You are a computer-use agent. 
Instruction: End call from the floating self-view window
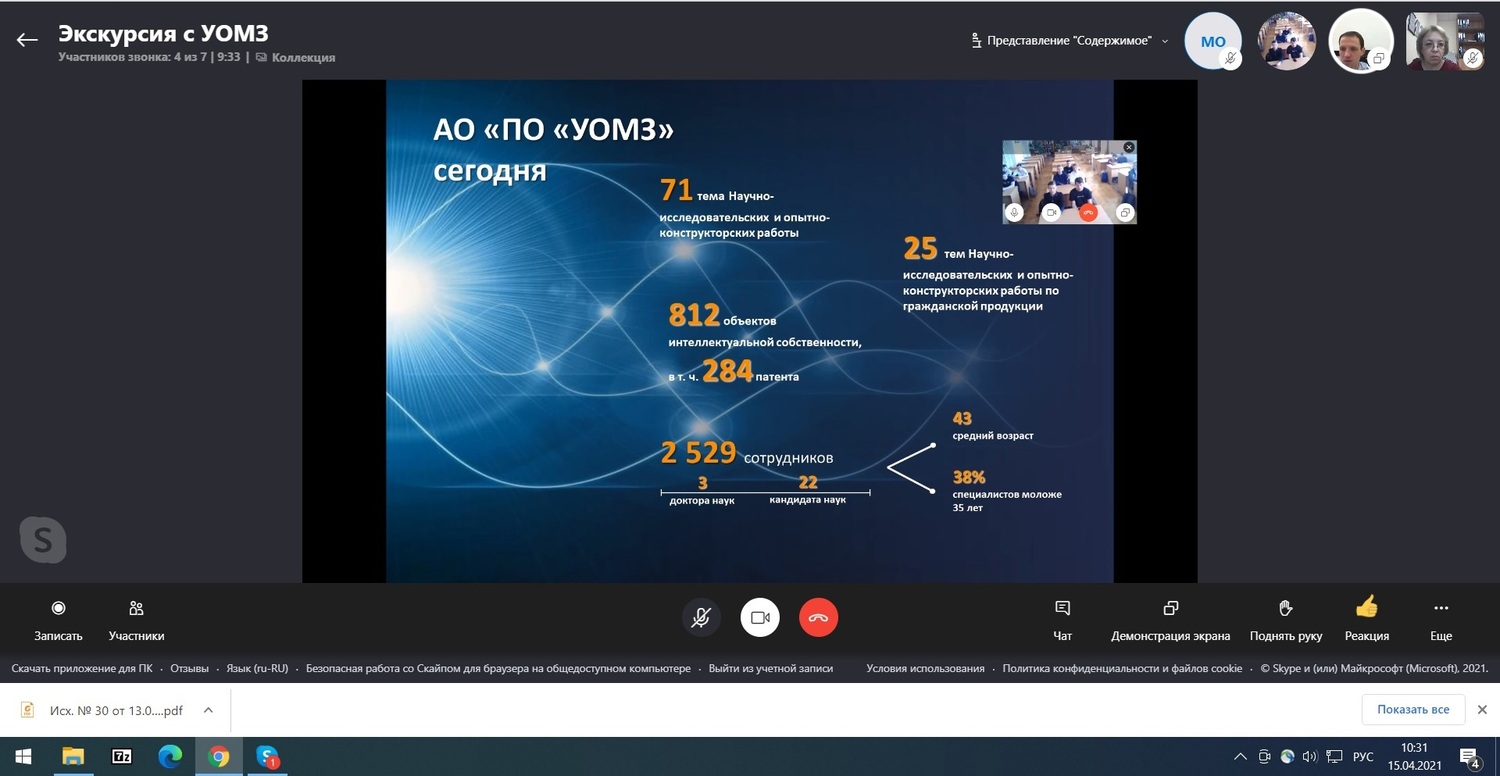[x=1089, y=212]
